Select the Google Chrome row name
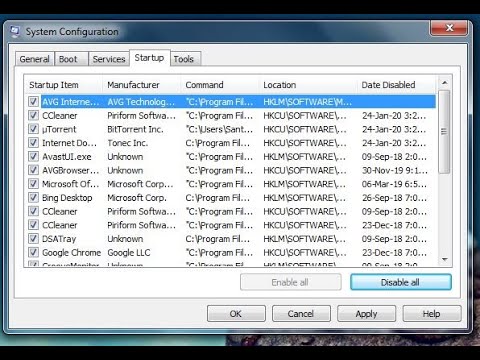 point(71,252)
